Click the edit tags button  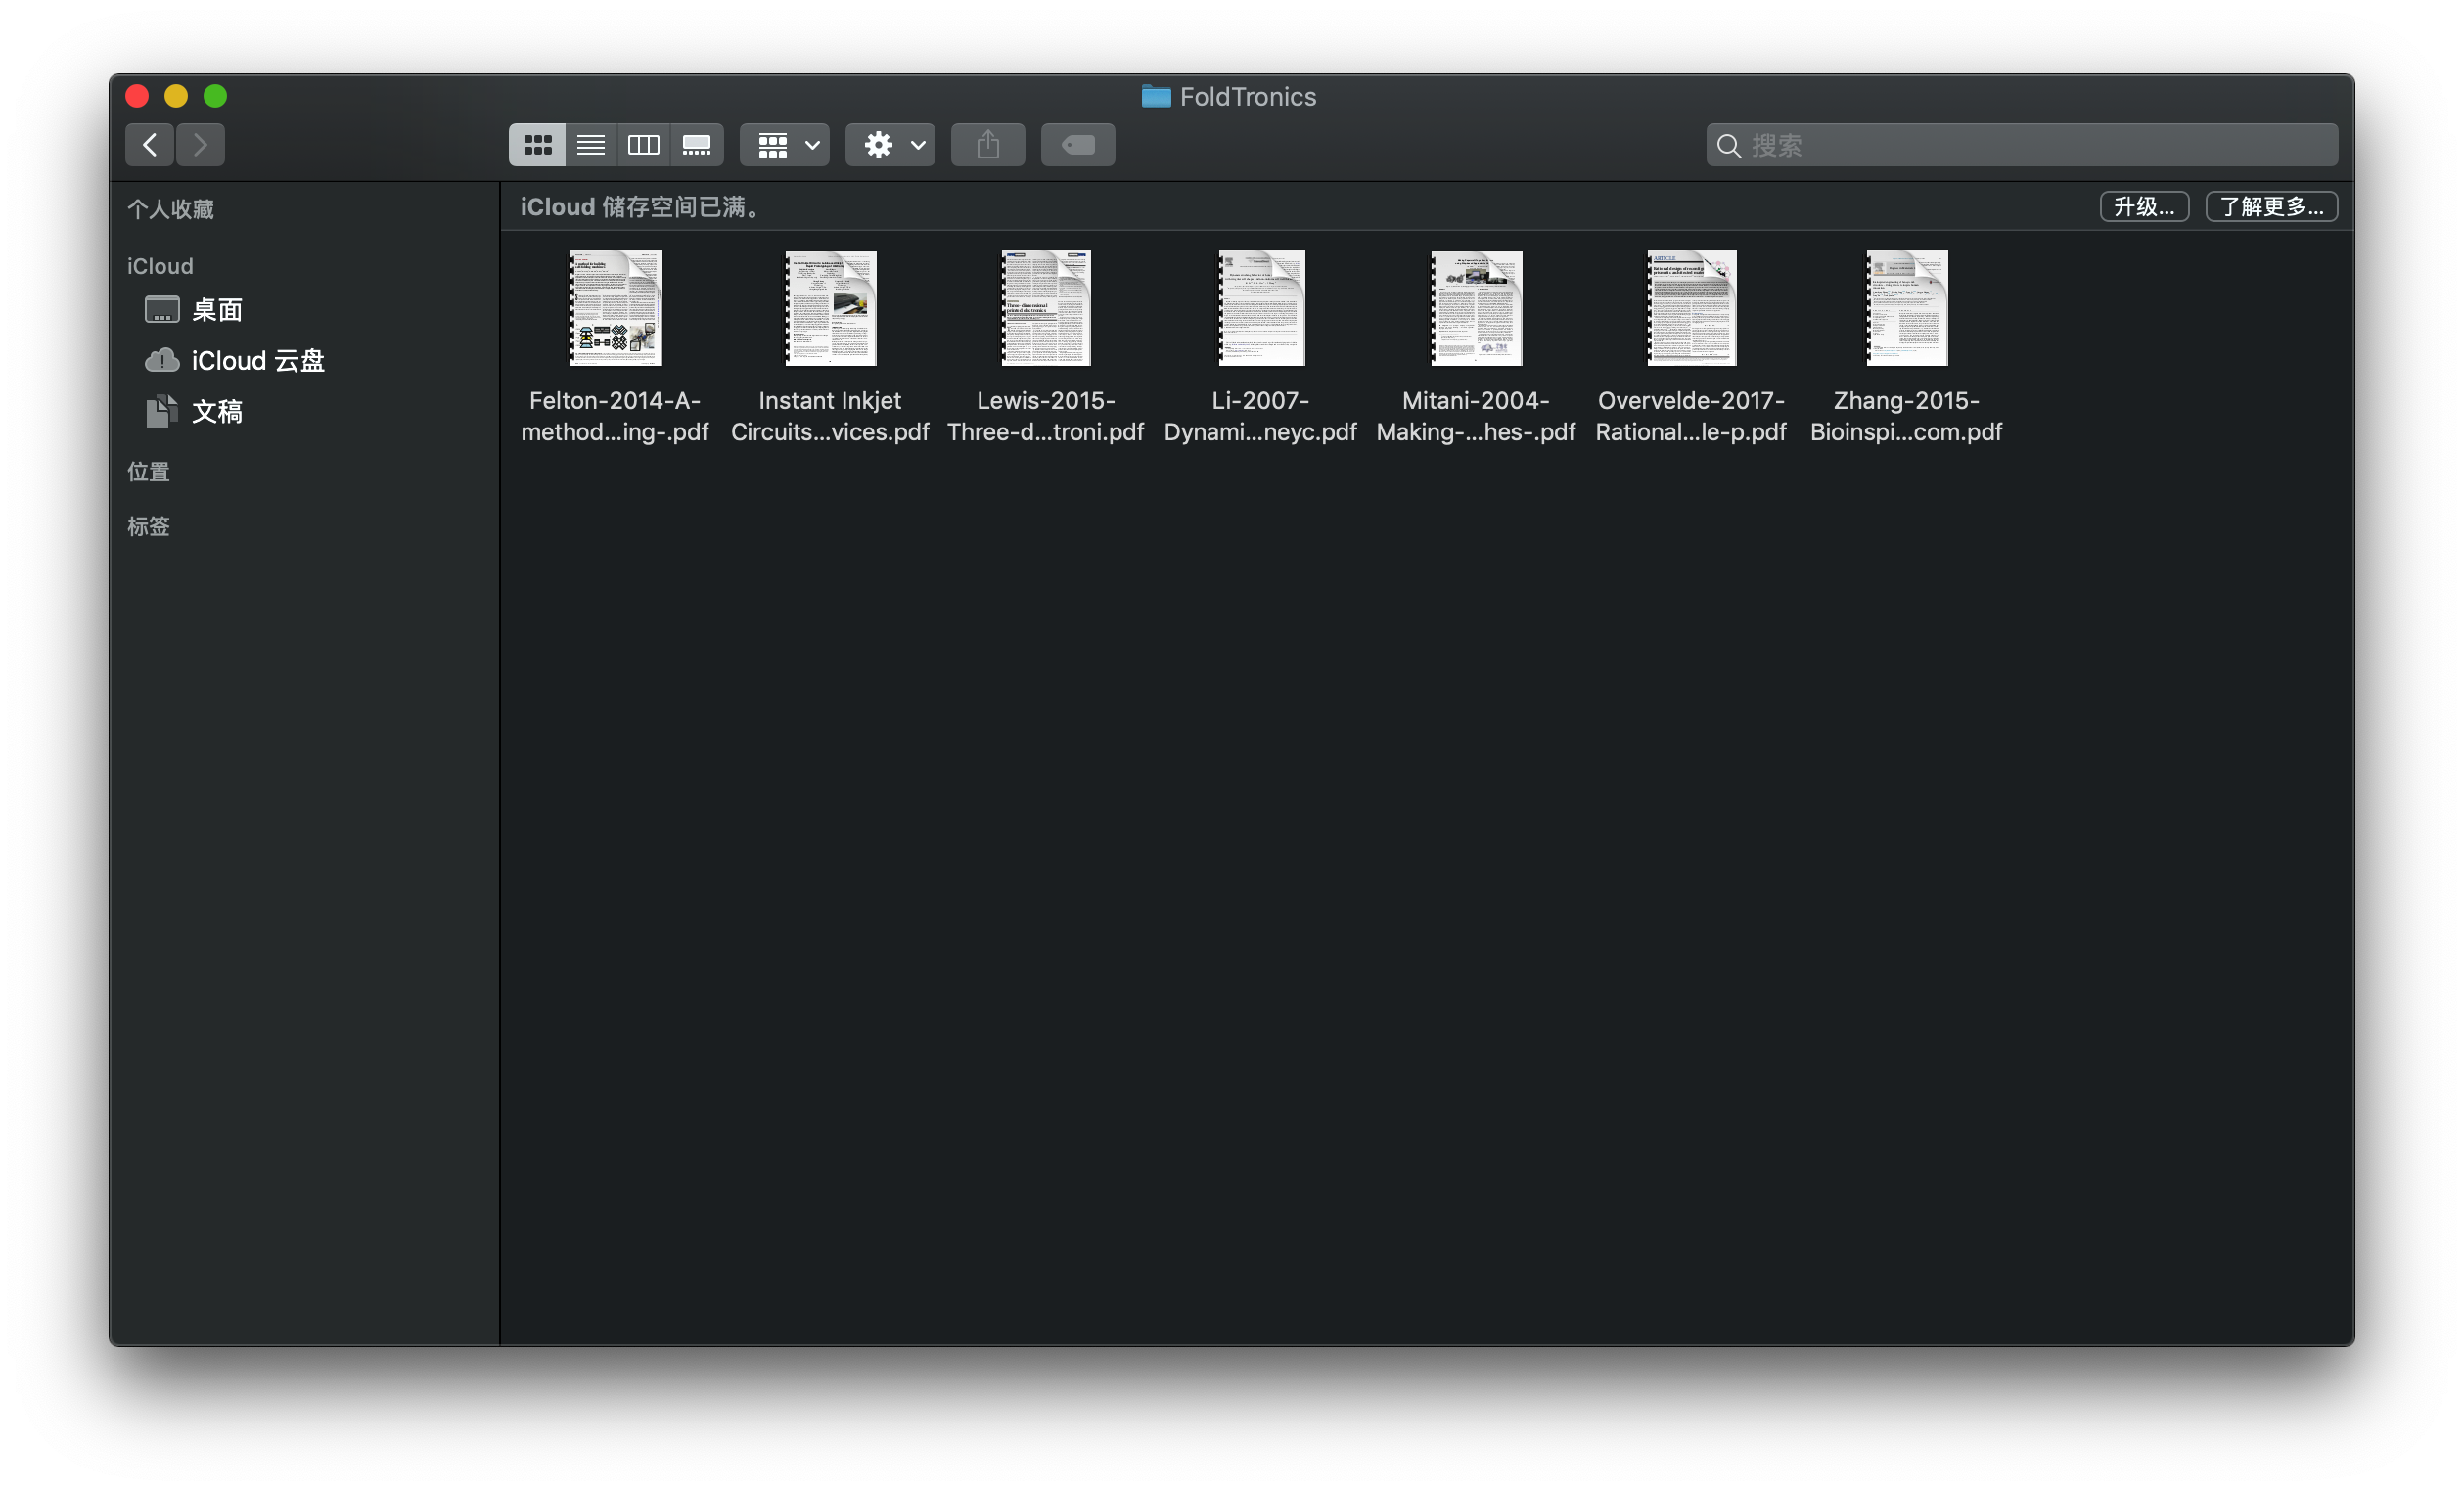(x=1077, y=145)
